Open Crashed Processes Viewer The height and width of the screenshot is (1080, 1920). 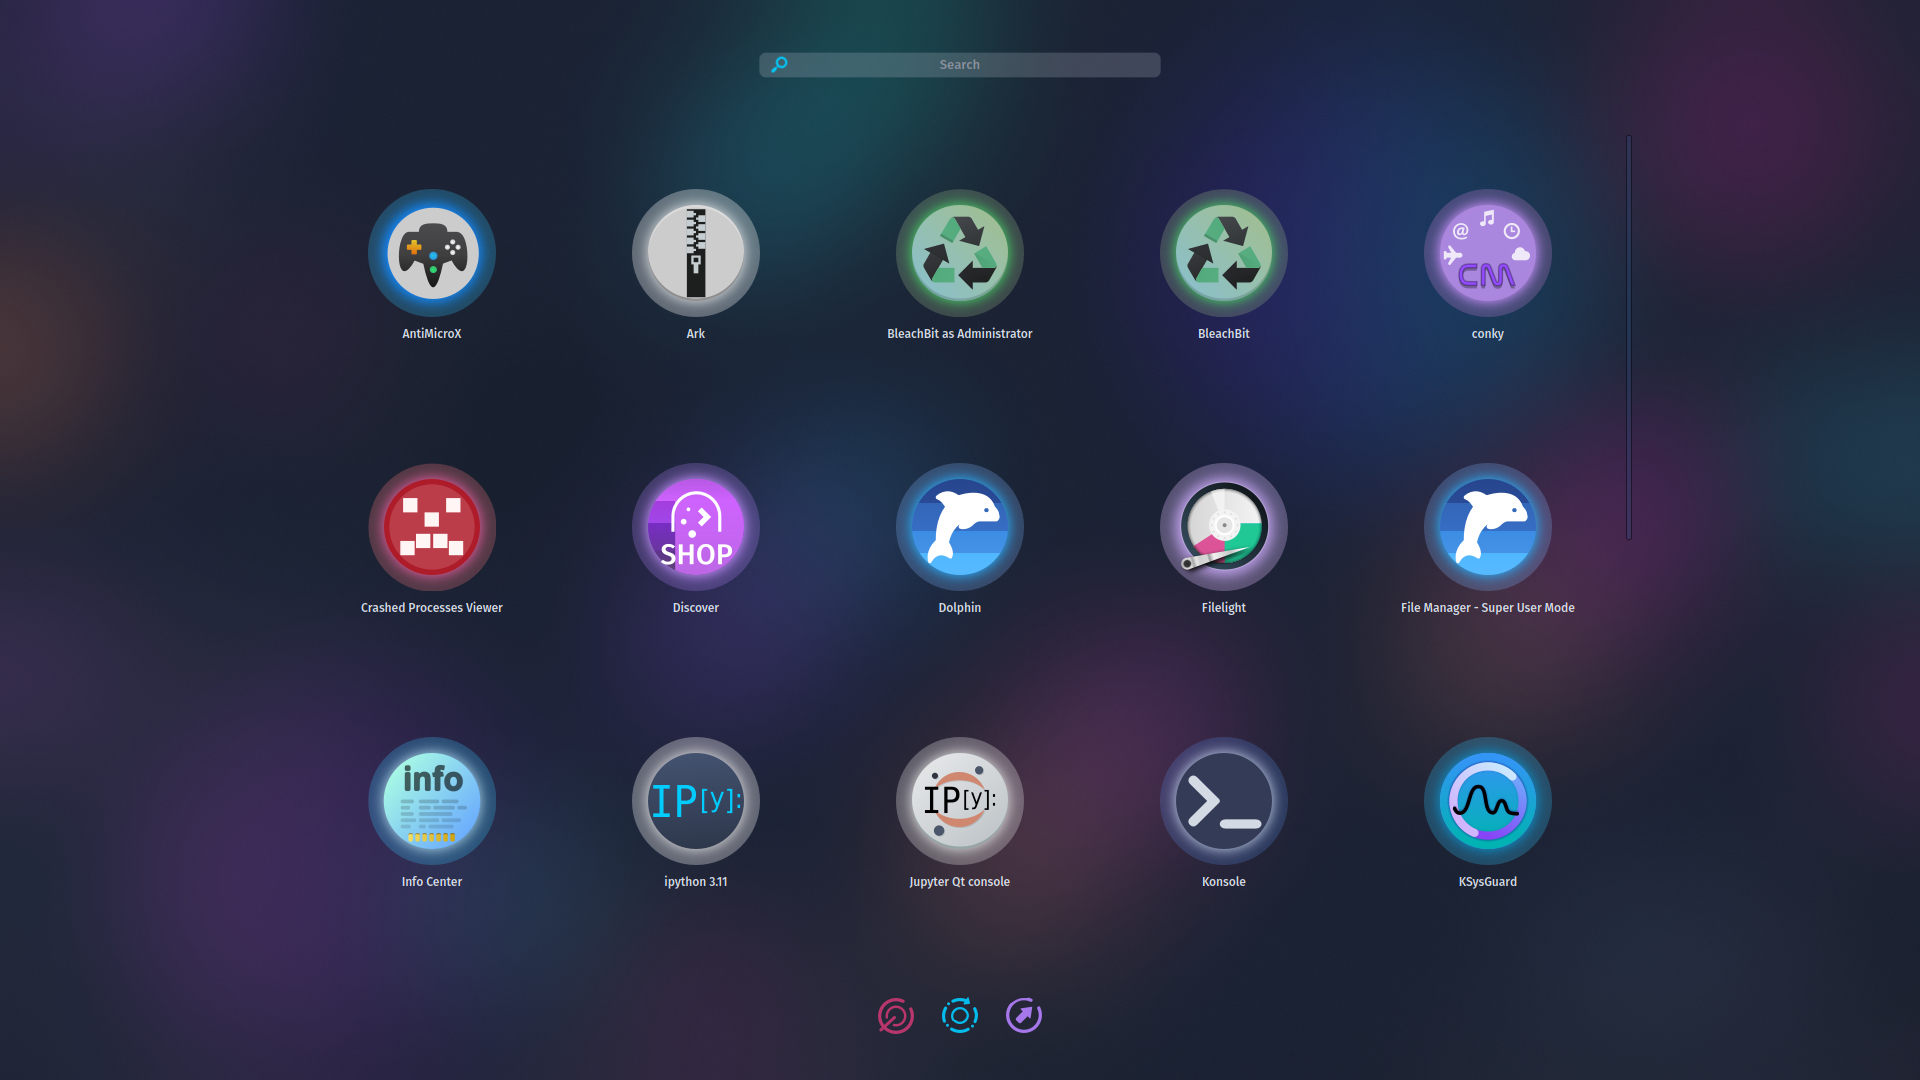[x=432, y=527]
